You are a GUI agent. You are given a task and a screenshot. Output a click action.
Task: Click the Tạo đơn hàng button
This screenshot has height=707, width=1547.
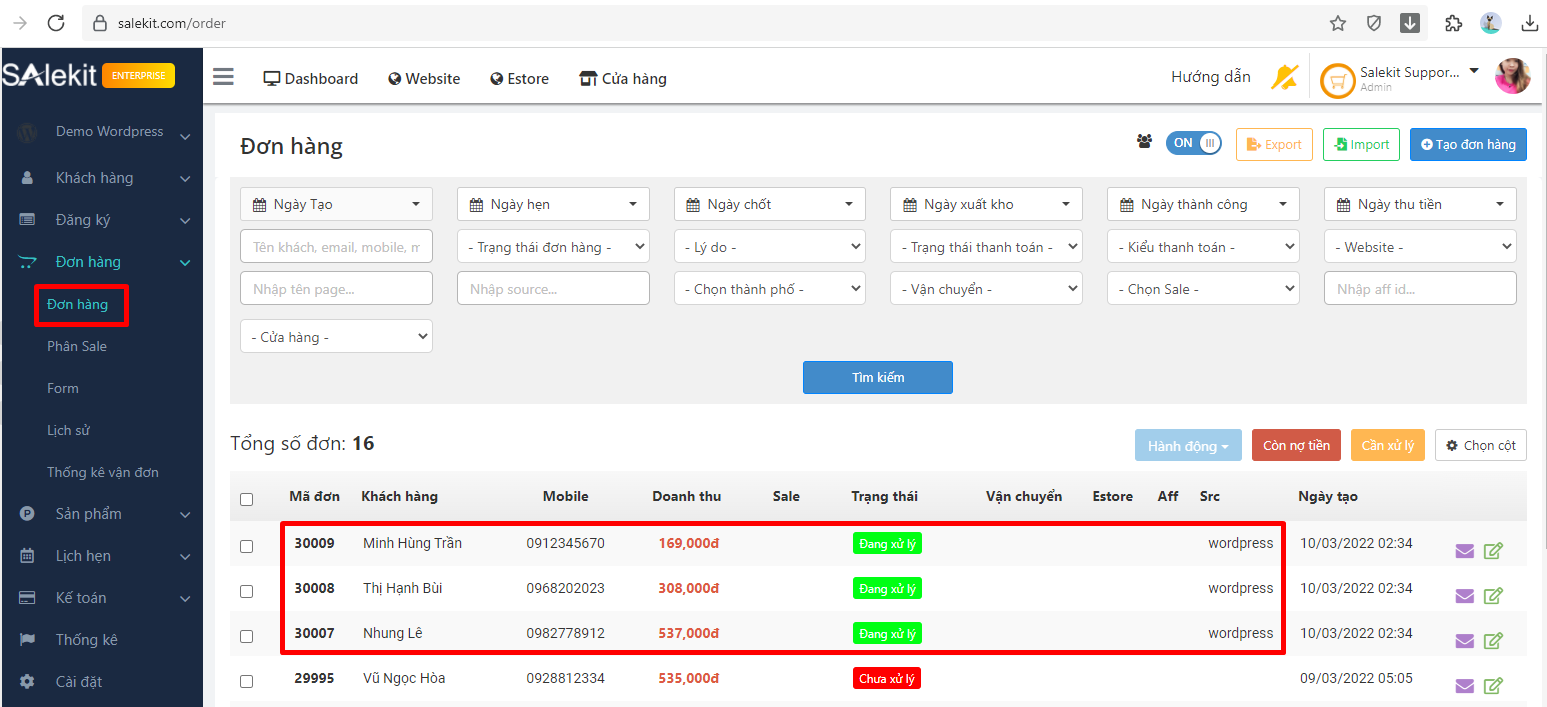click(x=1467, y=144)
